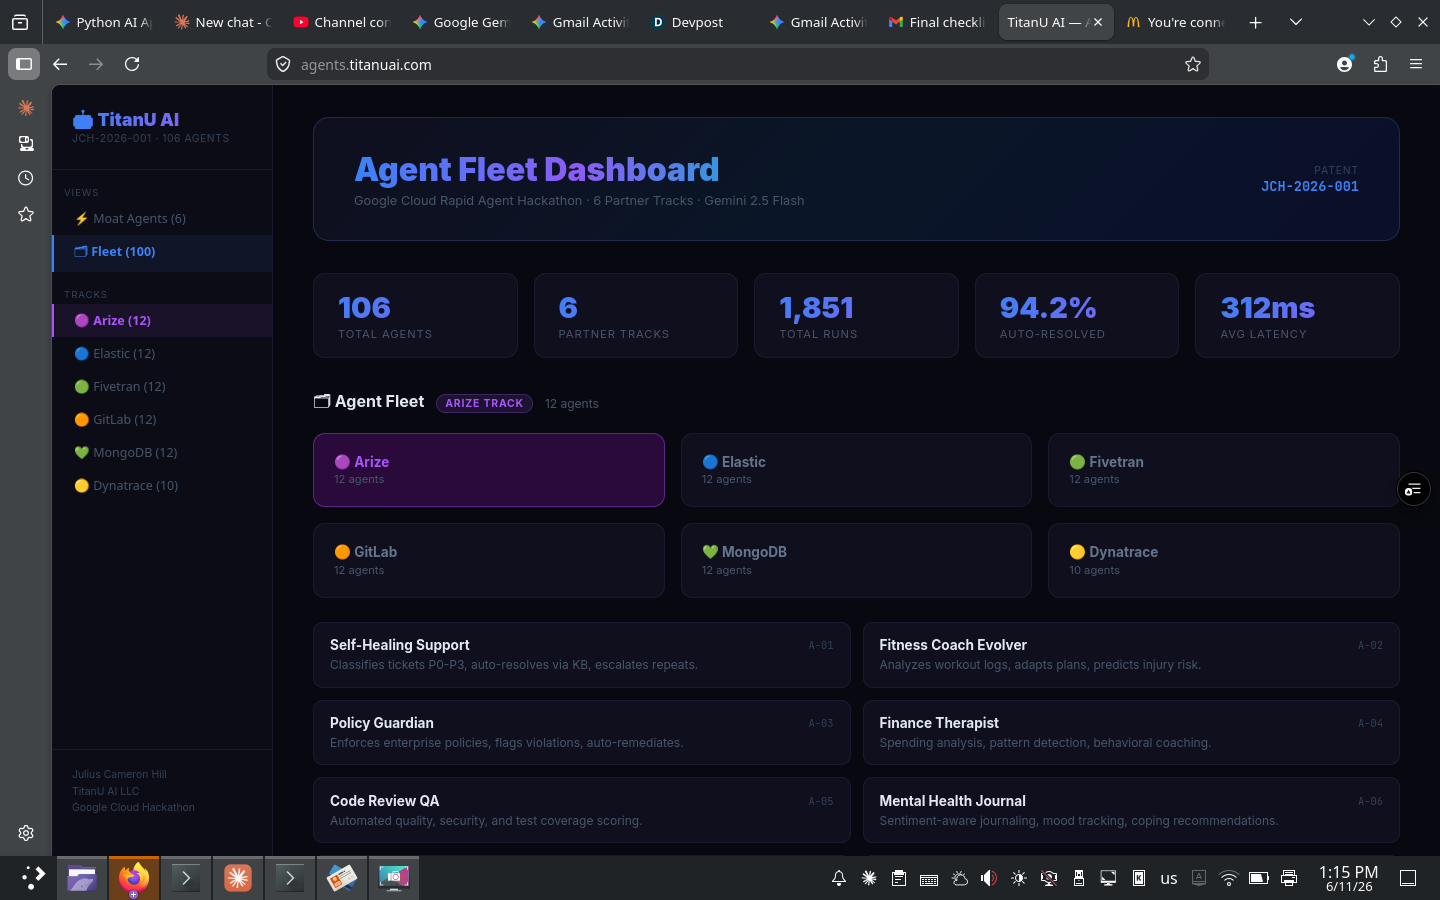Image resolution: width=1440 pixels, height=900 pixels.
Task: Open printer icon in system tray
Action: [x=1289, y=878]
